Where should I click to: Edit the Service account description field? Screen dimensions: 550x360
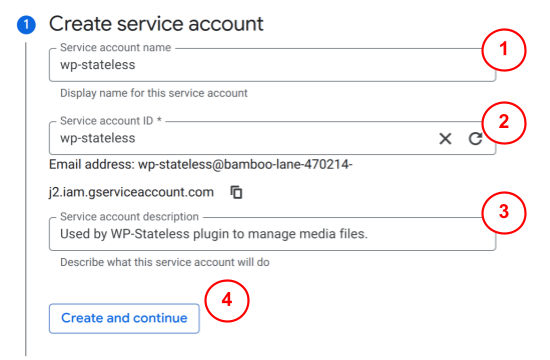pyautogui.click(x=273, y=234)
